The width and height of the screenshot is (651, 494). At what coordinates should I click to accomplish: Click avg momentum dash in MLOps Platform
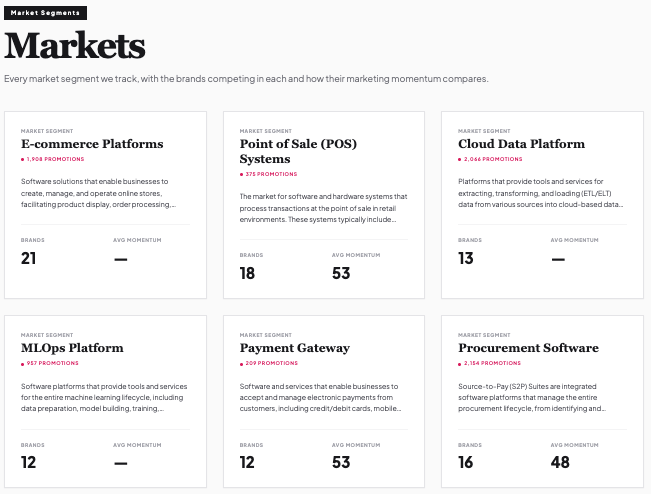point(121,463)
